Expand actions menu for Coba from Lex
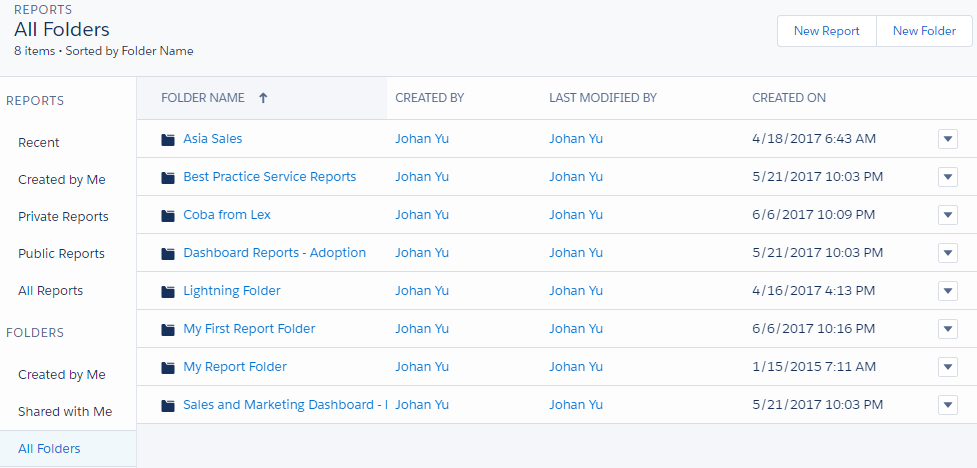Viewport: 977px width, 468px height. [948, 215]
